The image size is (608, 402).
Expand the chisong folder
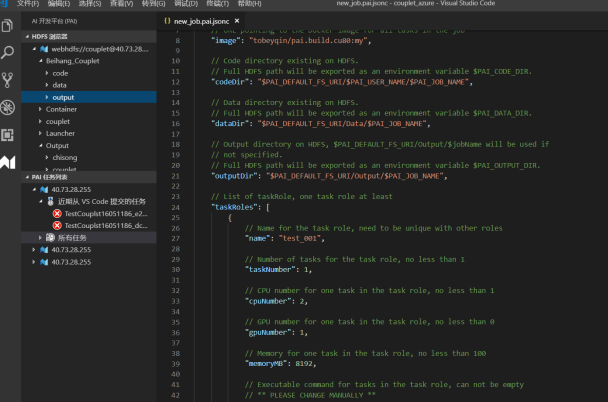click(47, 157)
